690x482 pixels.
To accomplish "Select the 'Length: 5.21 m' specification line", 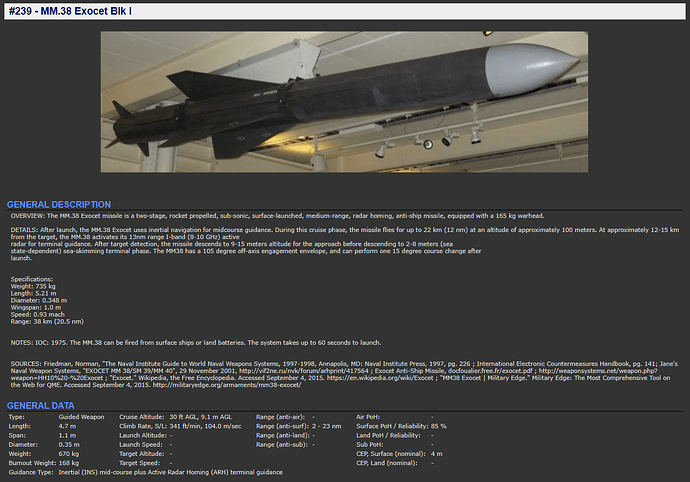I will coord(33,293).
